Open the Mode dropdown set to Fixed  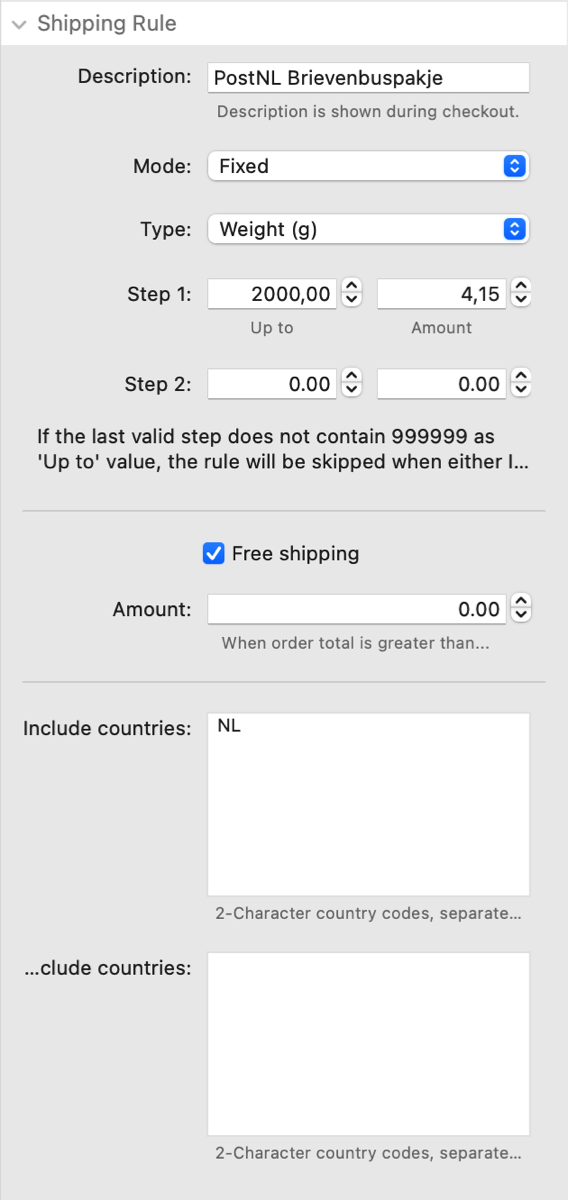[368, 166]
